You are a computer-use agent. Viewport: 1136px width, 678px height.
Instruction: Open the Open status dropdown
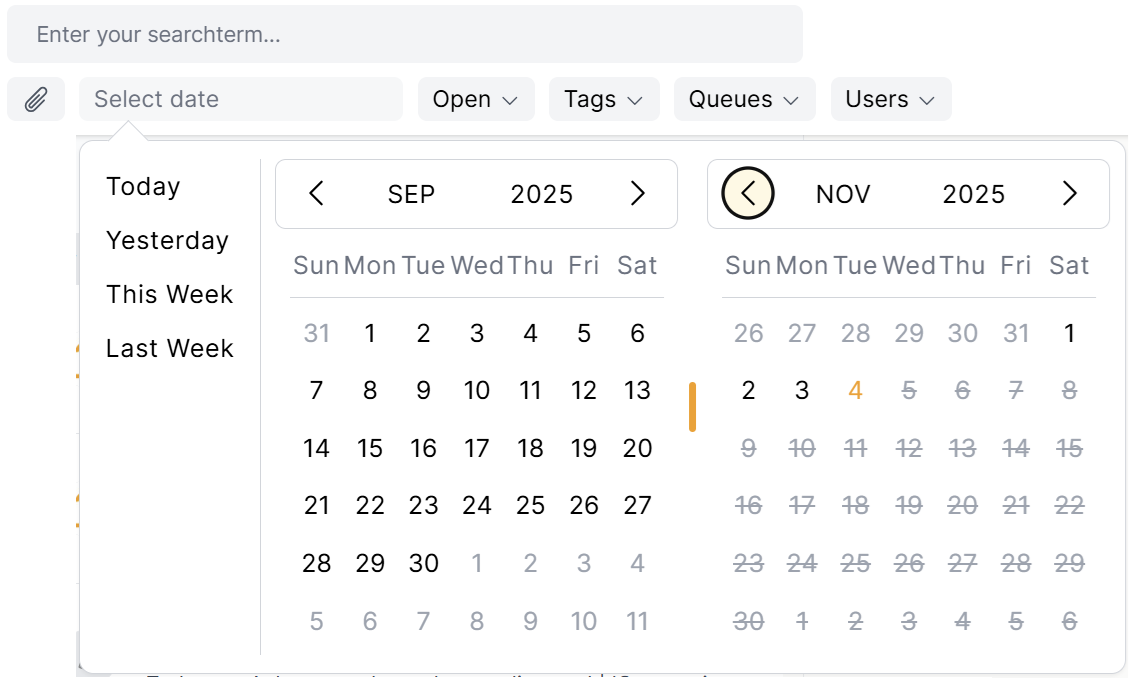pyautogui.click(x=476, y=99)
